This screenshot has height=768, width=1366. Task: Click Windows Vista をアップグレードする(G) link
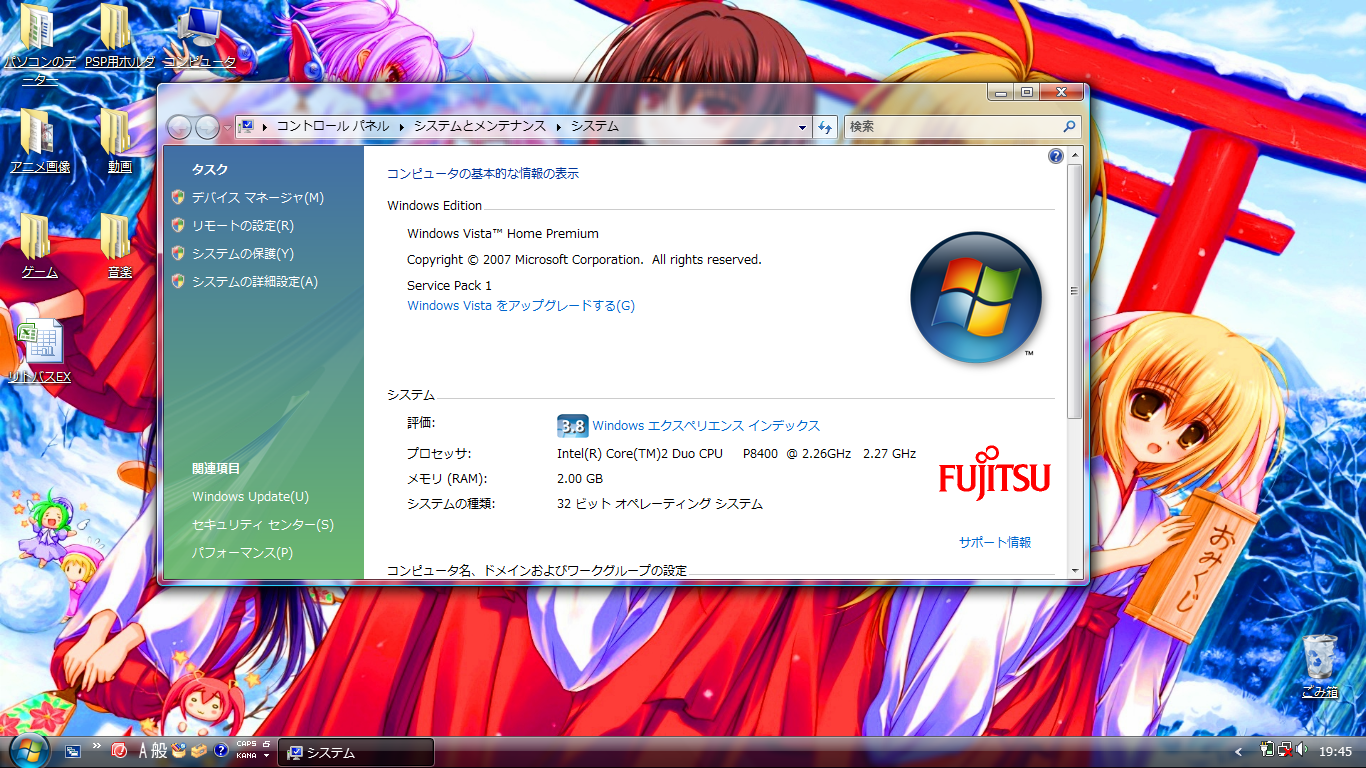click(521, 306)
